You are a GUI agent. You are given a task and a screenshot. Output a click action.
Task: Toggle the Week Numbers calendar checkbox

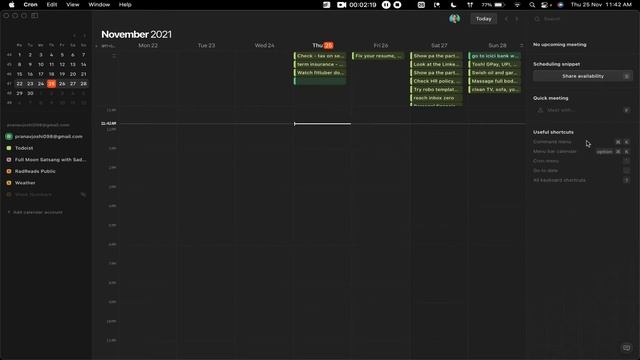9,195
